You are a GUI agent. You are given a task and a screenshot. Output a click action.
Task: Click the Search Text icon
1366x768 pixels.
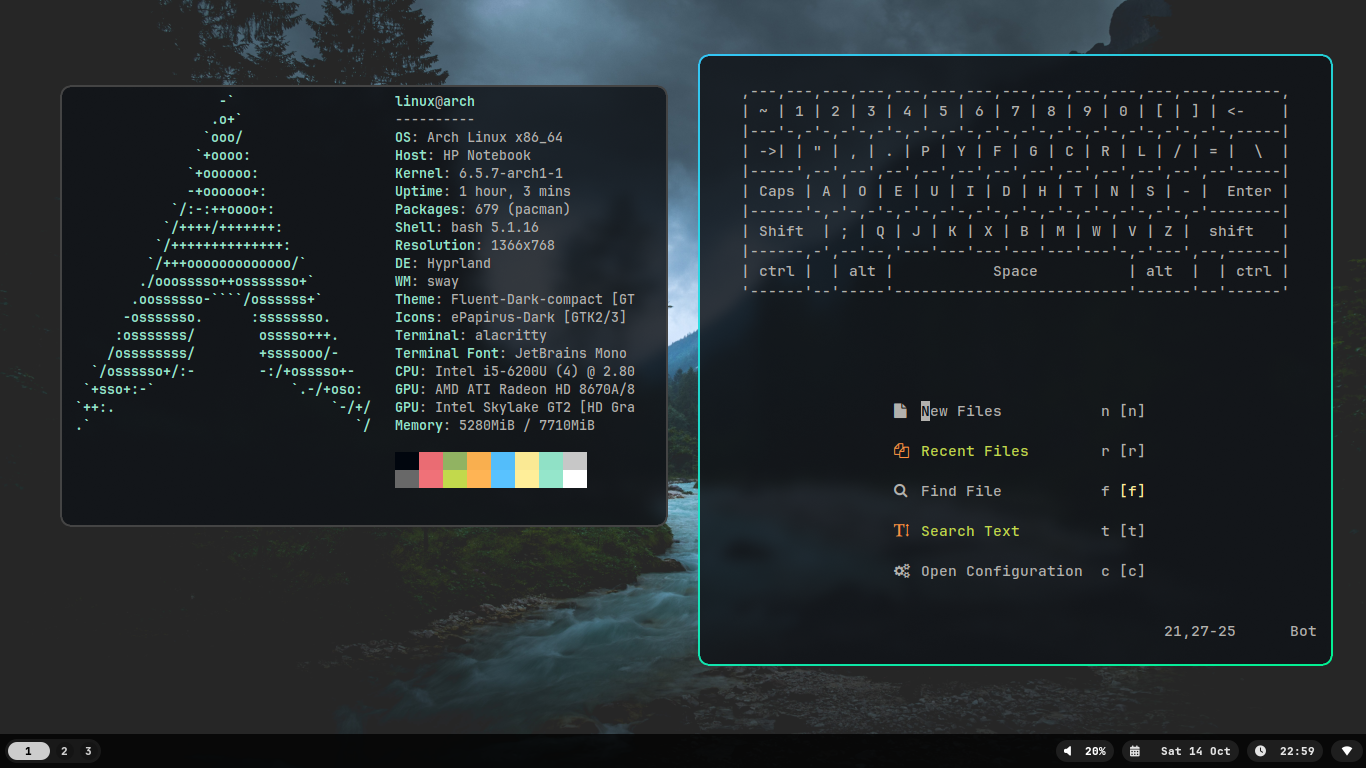click(901, 531)
